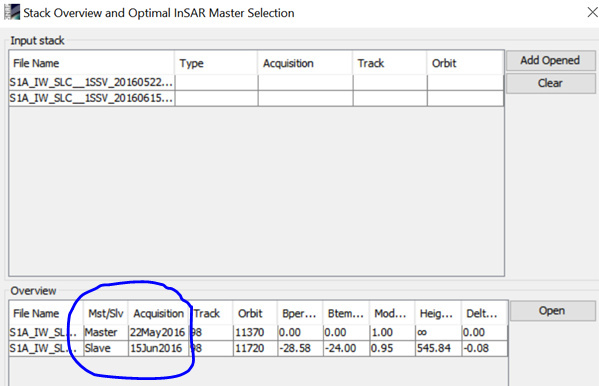Click the Track header in Input stack
The height and width of the screenshot is (386, 599).
pyautogui.click(x=389, y=63)
